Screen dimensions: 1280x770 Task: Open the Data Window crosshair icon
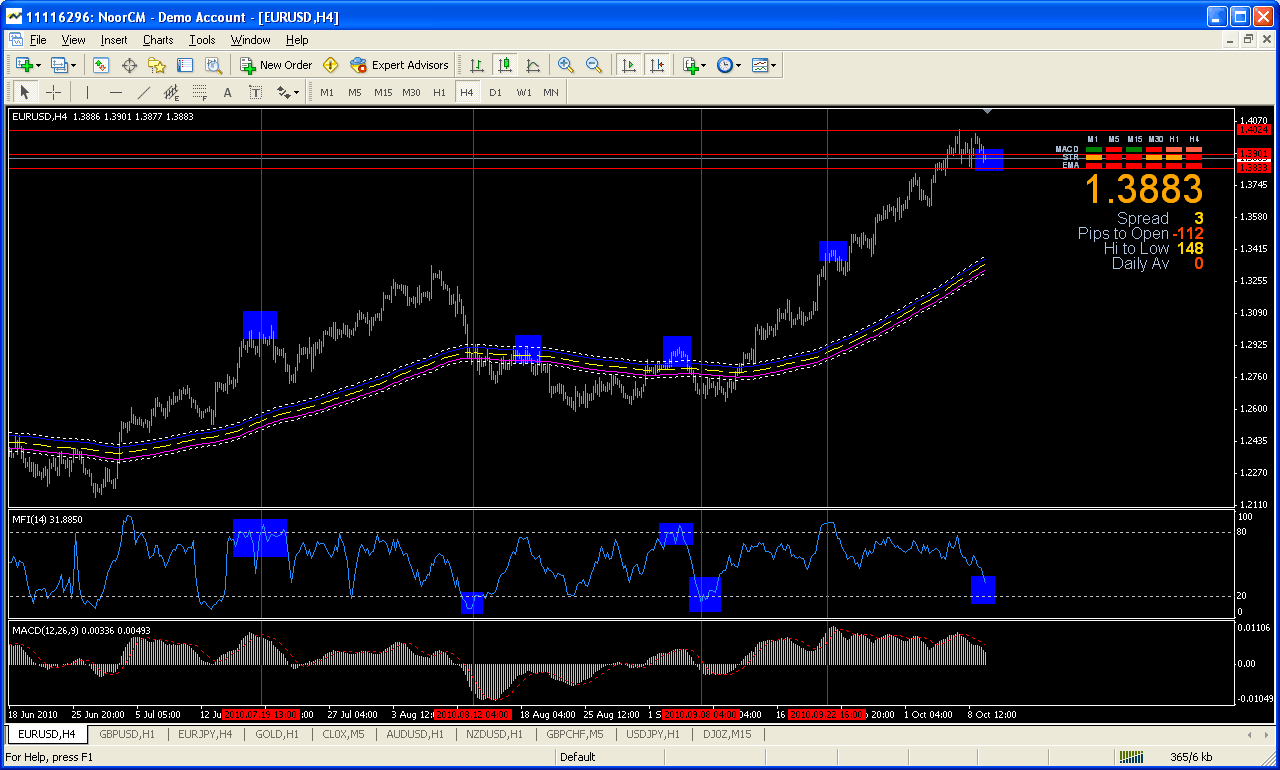(x=129, y=65)
